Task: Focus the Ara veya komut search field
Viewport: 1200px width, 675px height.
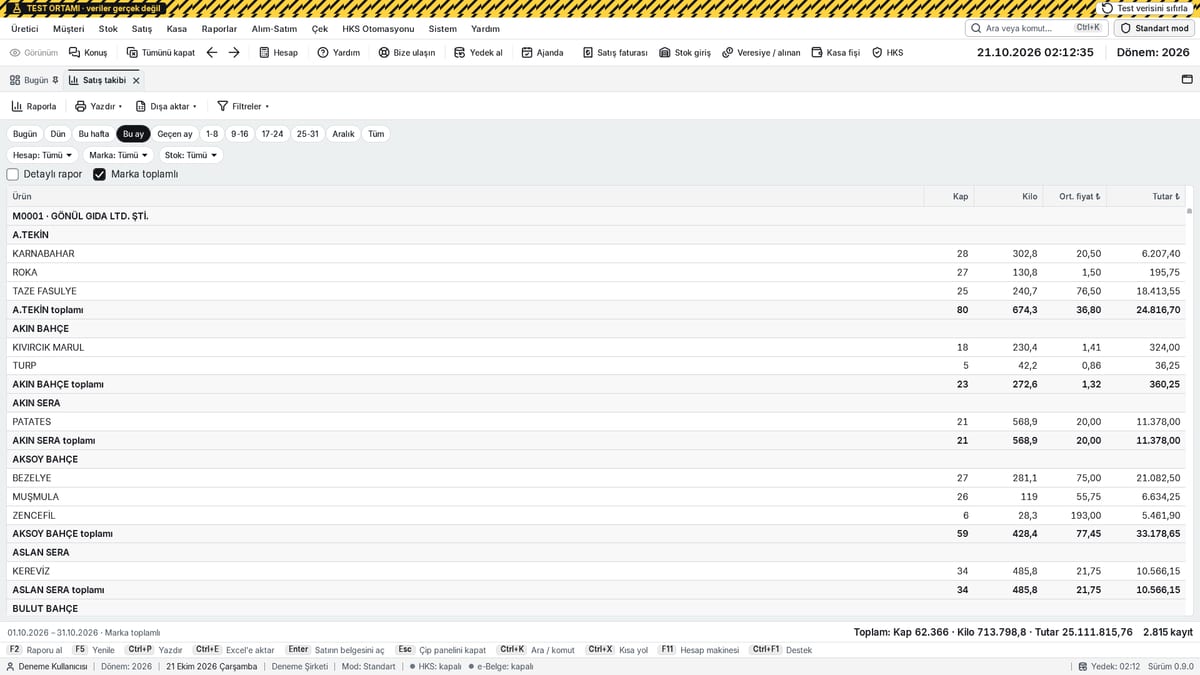Action: pyautogui.click(x=1036, y=28)
